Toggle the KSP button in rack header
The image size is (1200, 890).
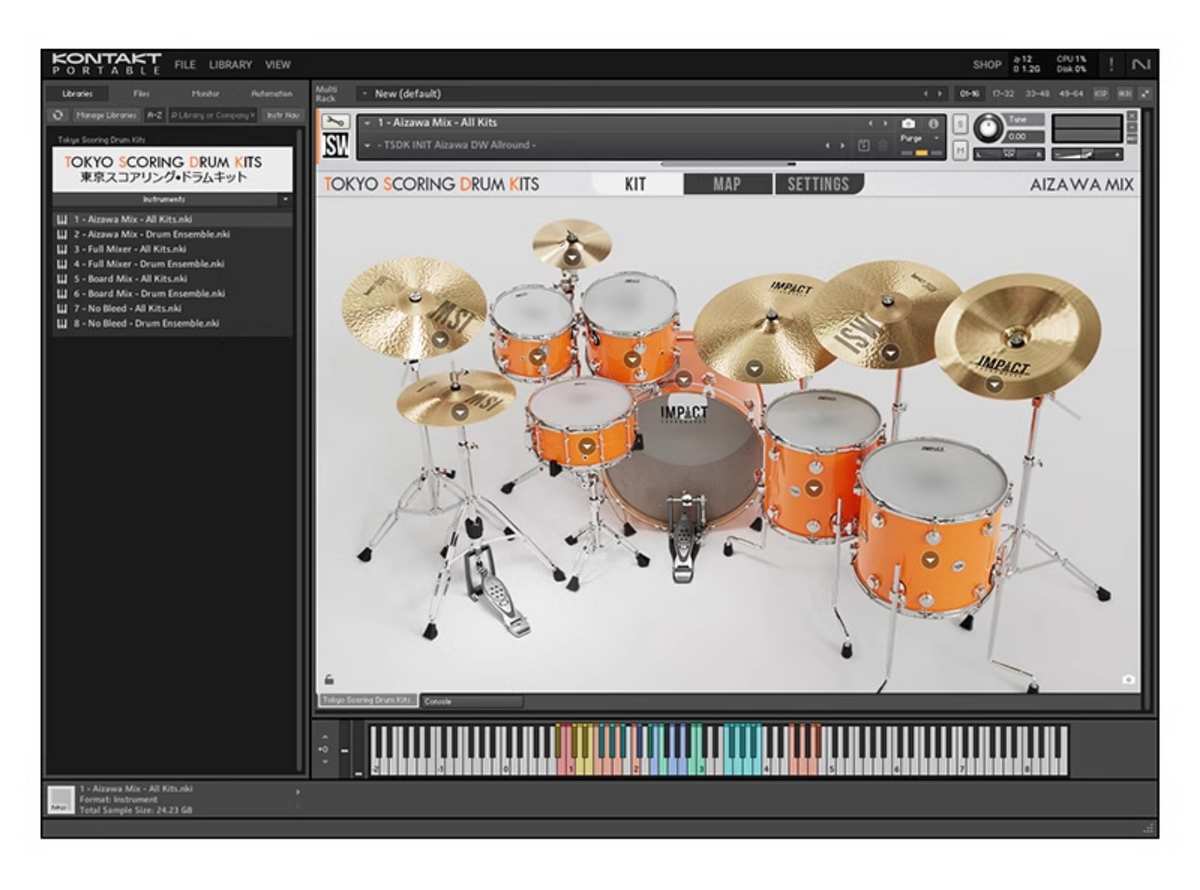(1100, 93)
